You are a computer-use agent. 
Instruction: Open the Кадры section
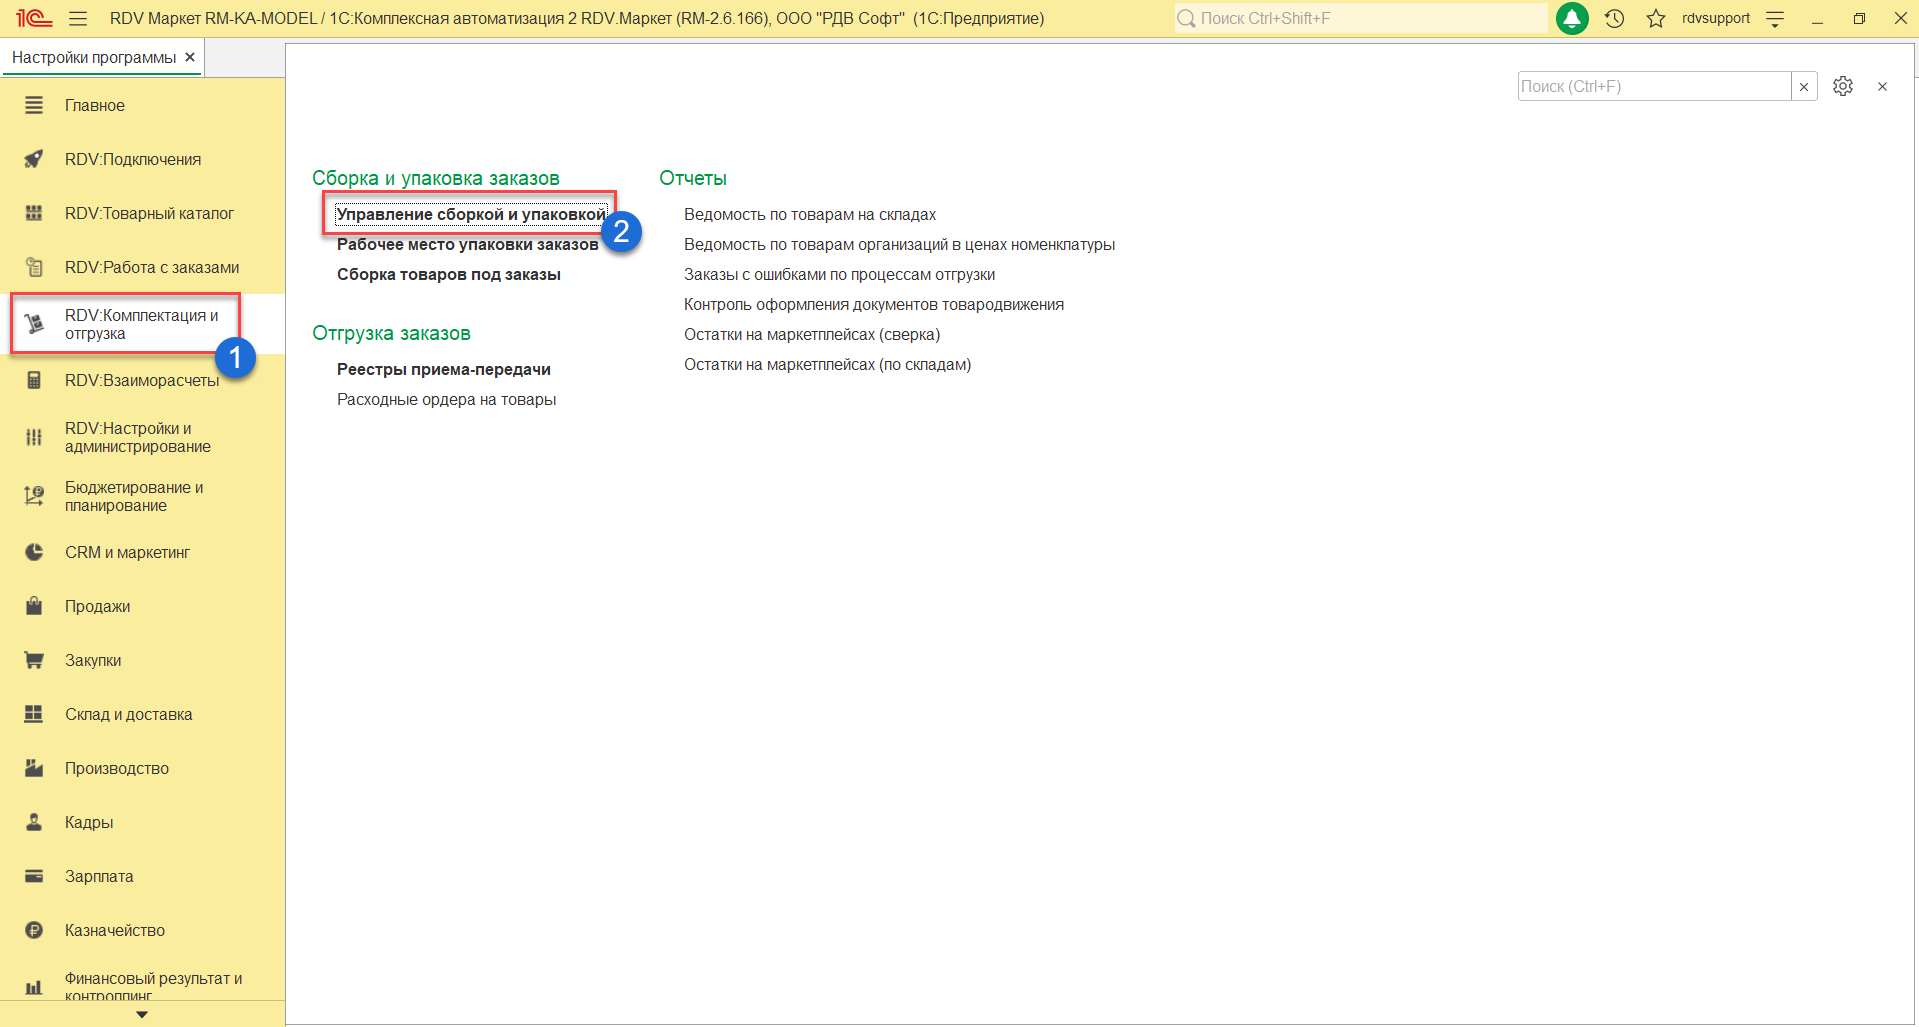pos(89,822)
